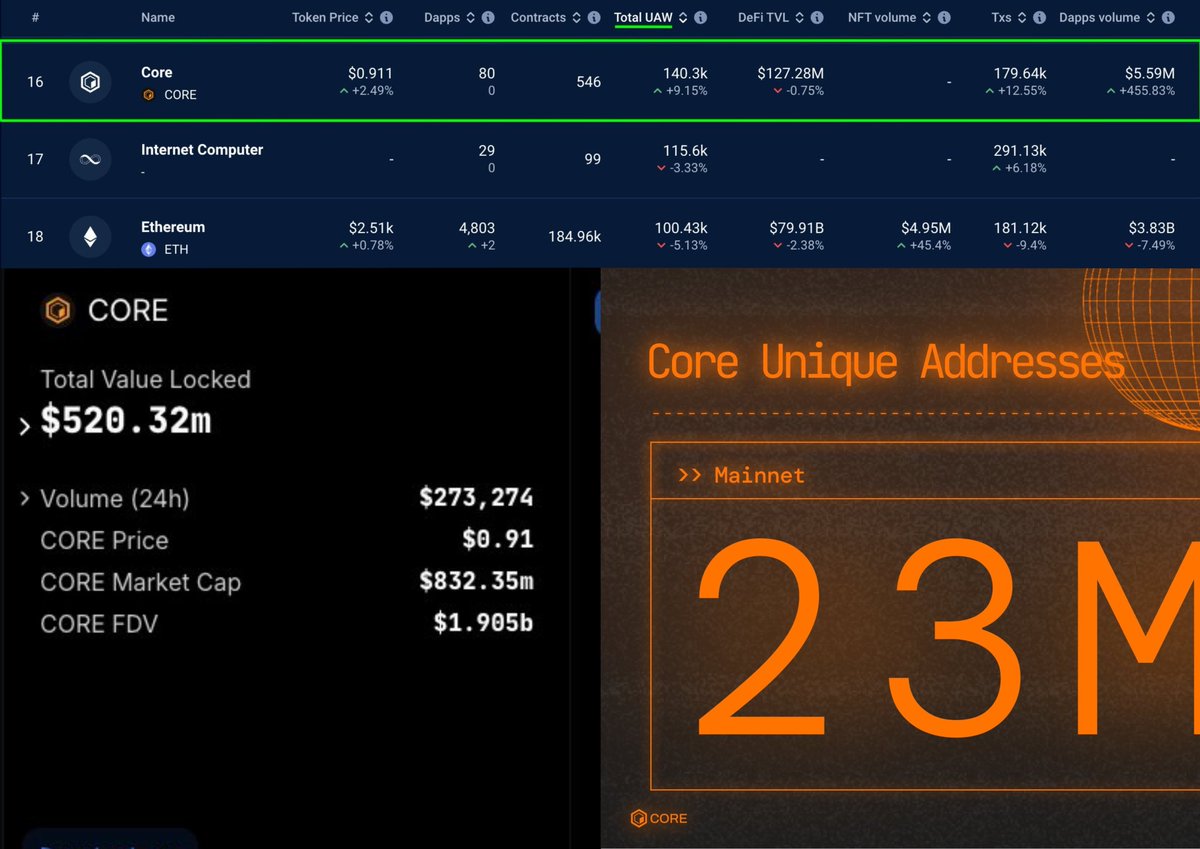Sort by Dapps volume arrows
1200x849 pixels.
[x=1153, y=18]
